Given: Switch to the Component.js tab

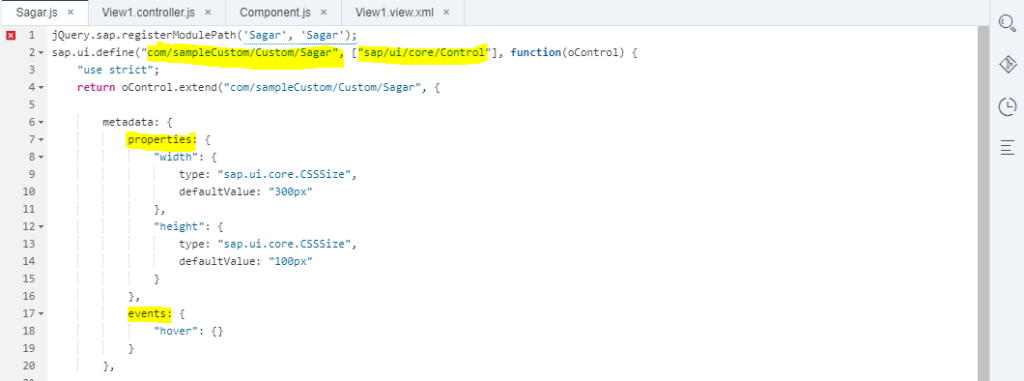Looking at the screenshot, I should click(274, 12).
